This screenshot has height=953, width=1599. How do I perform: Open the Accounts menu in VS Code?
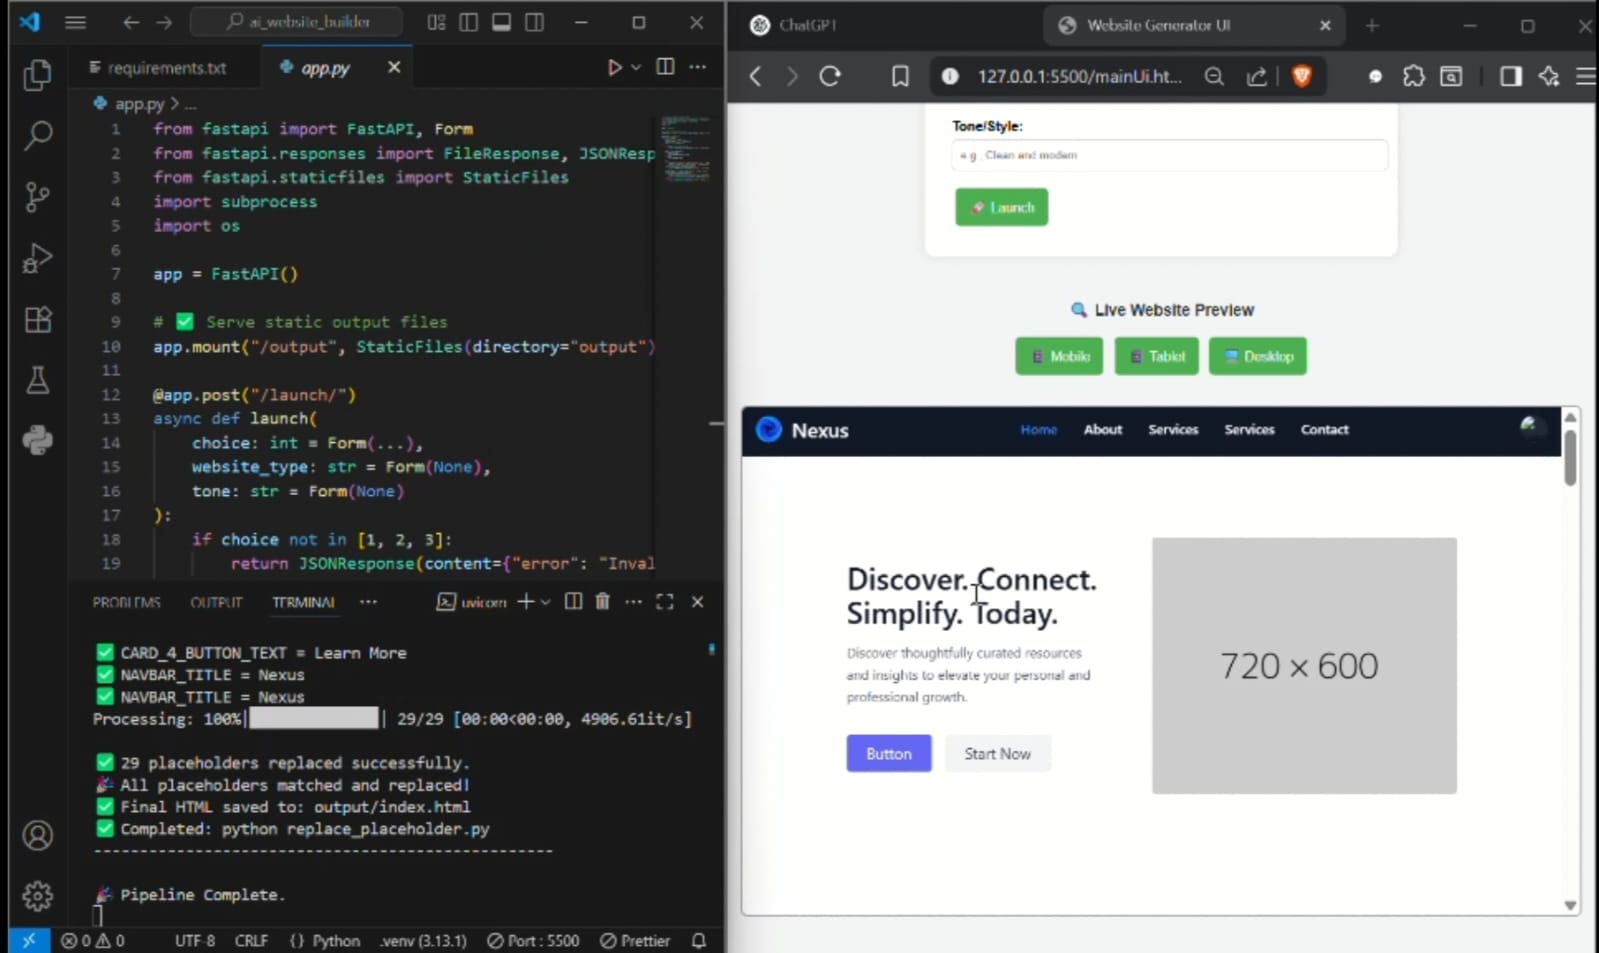click(x=37, y=835)
